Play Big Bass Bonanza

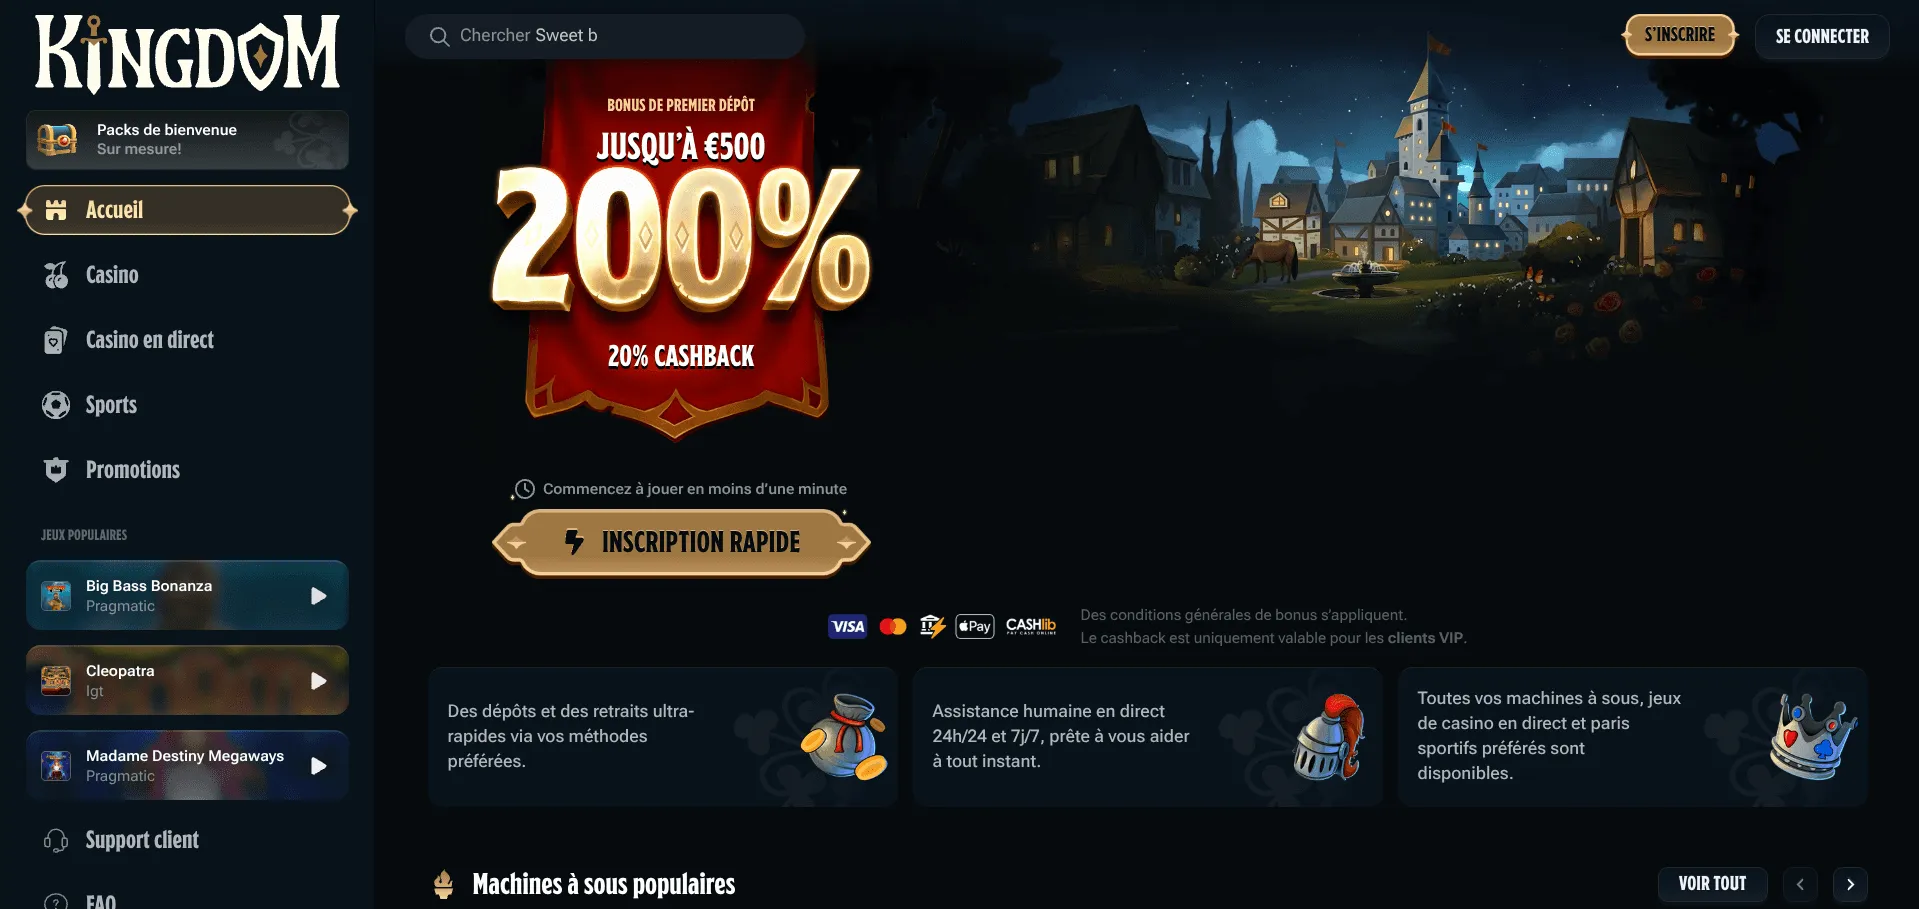click(x=318, y=596)
